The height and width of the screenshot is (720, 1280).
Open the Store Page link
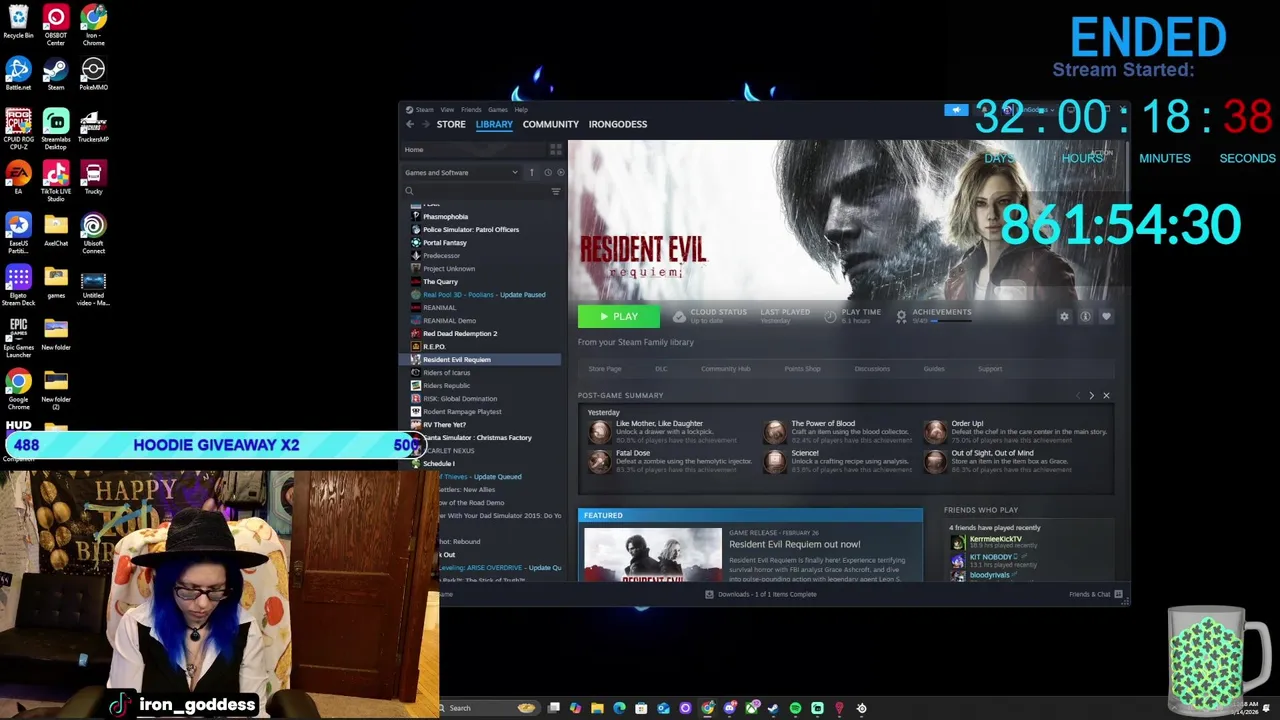pos(605,369)
